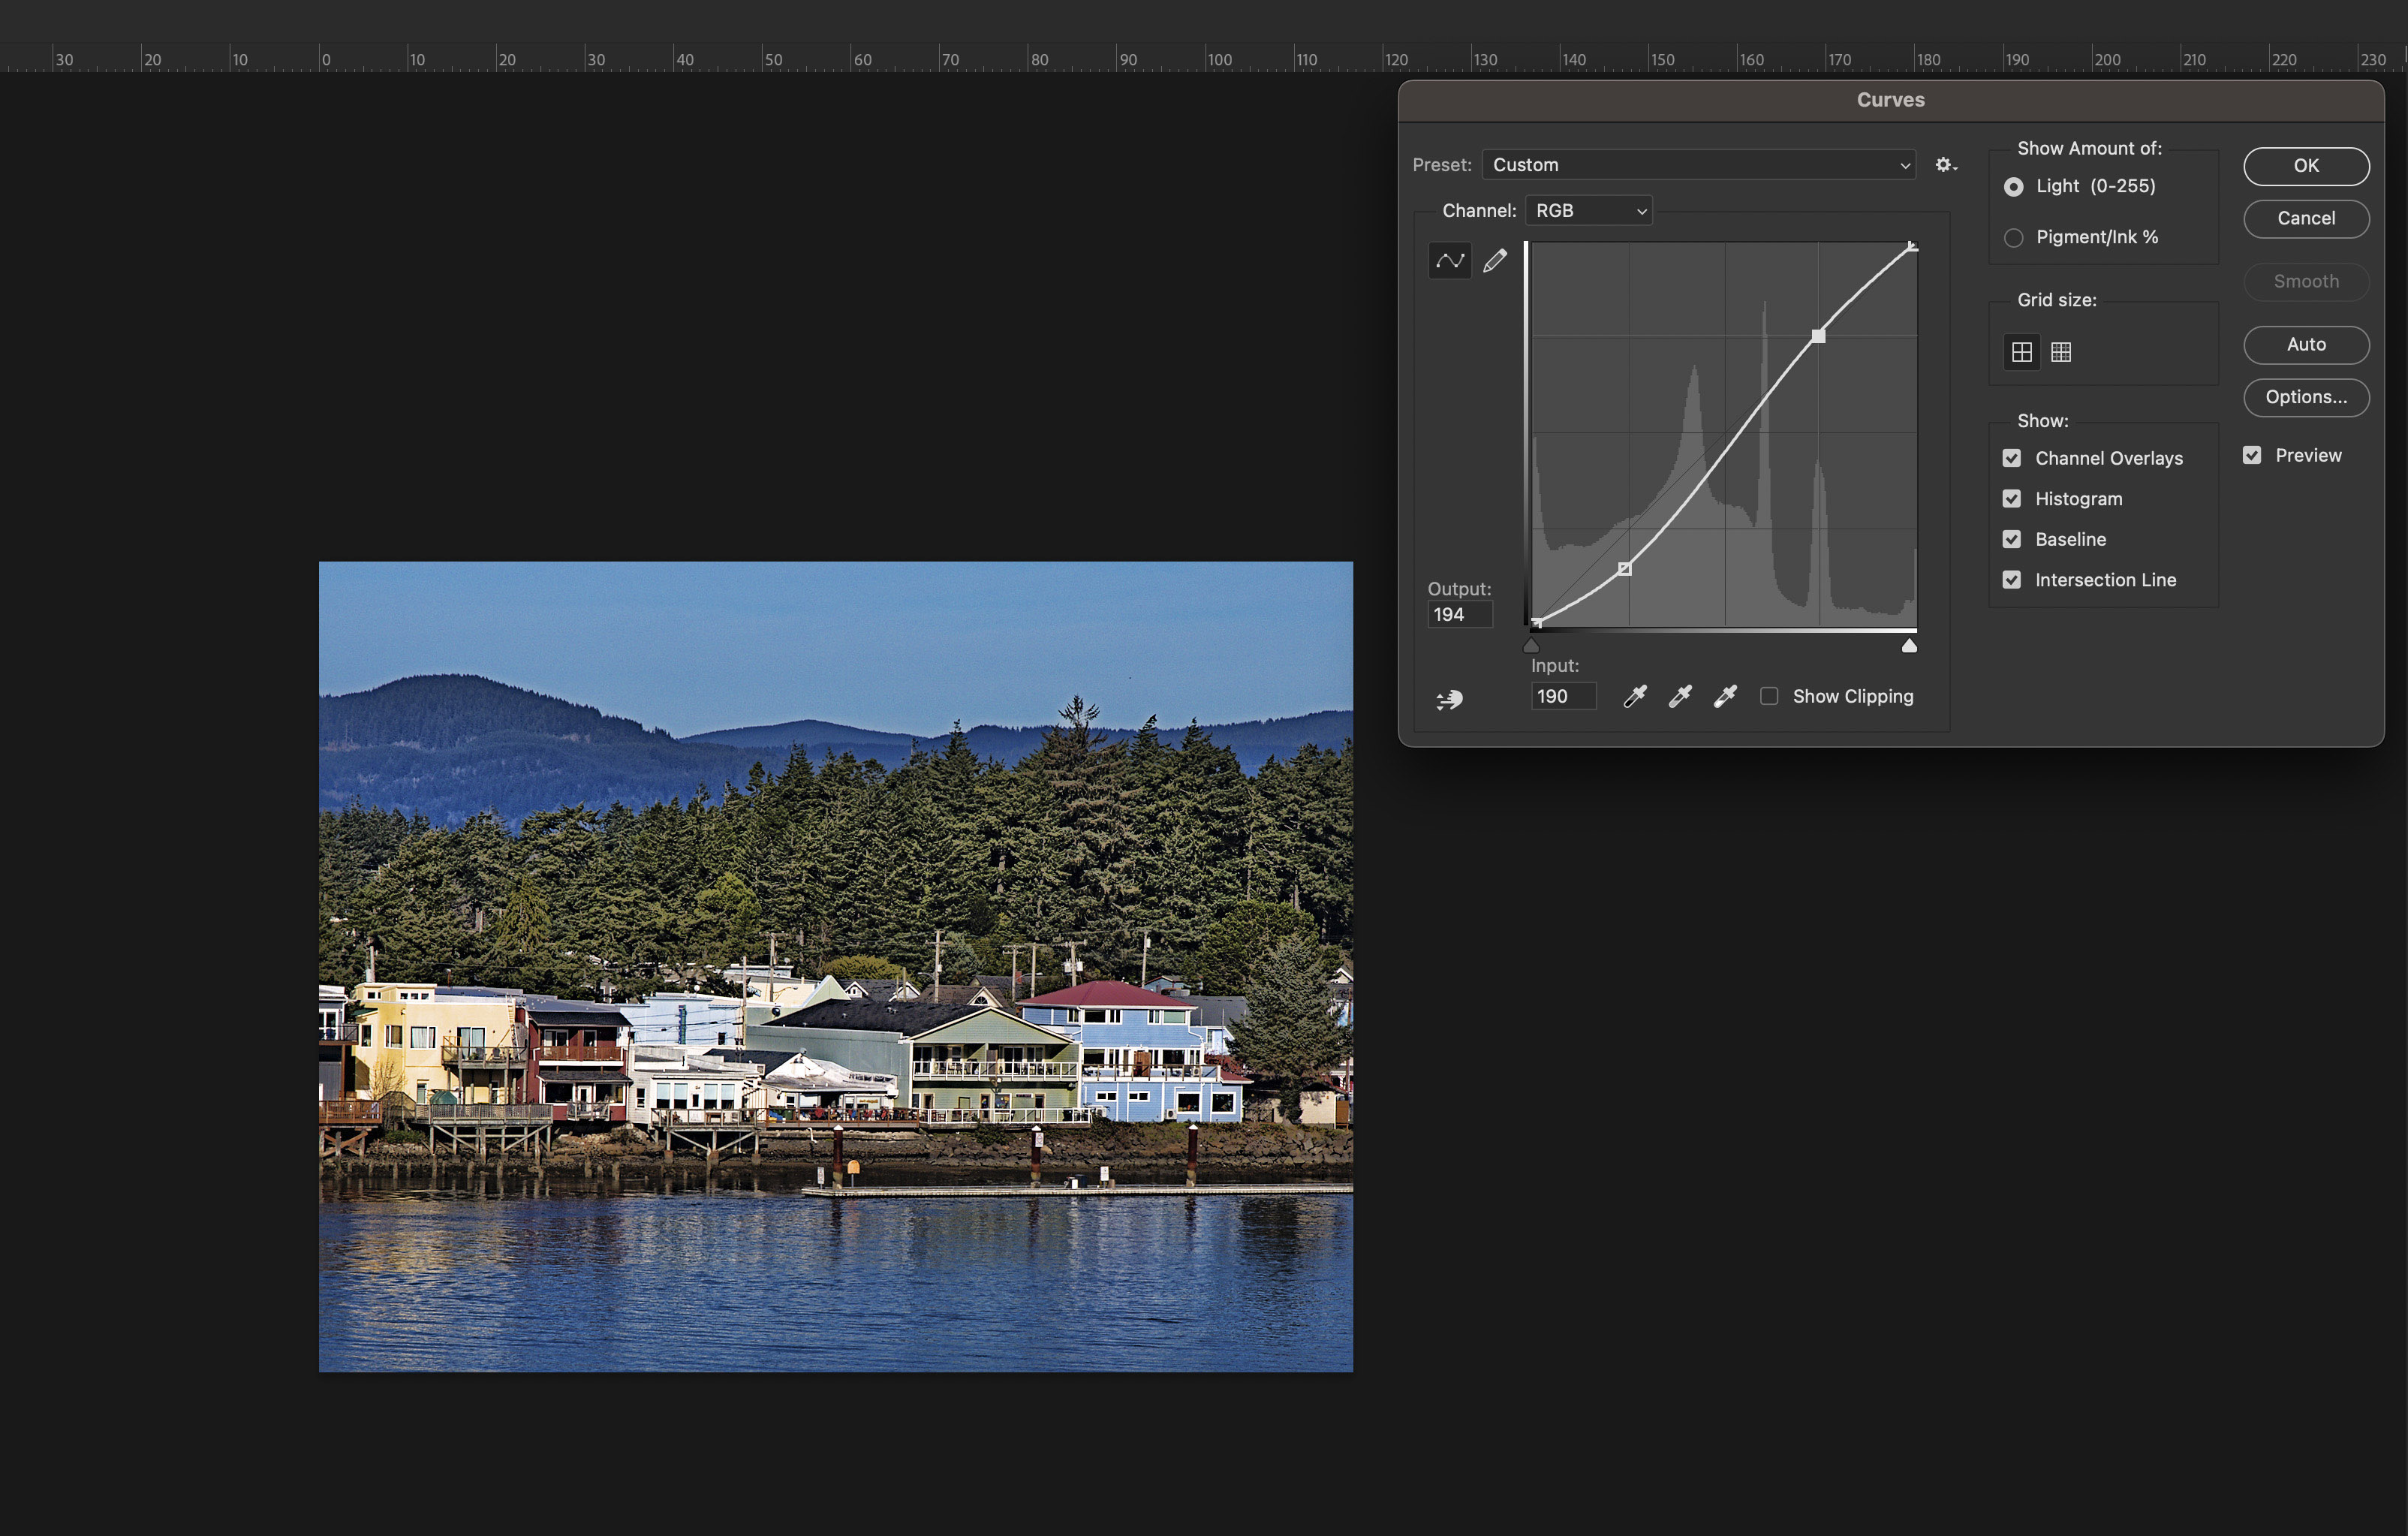The height and width of the screenshot is (1536, 2408).
Task: Select the Pigment/Ink % radio button
Action: (2014, 238)
